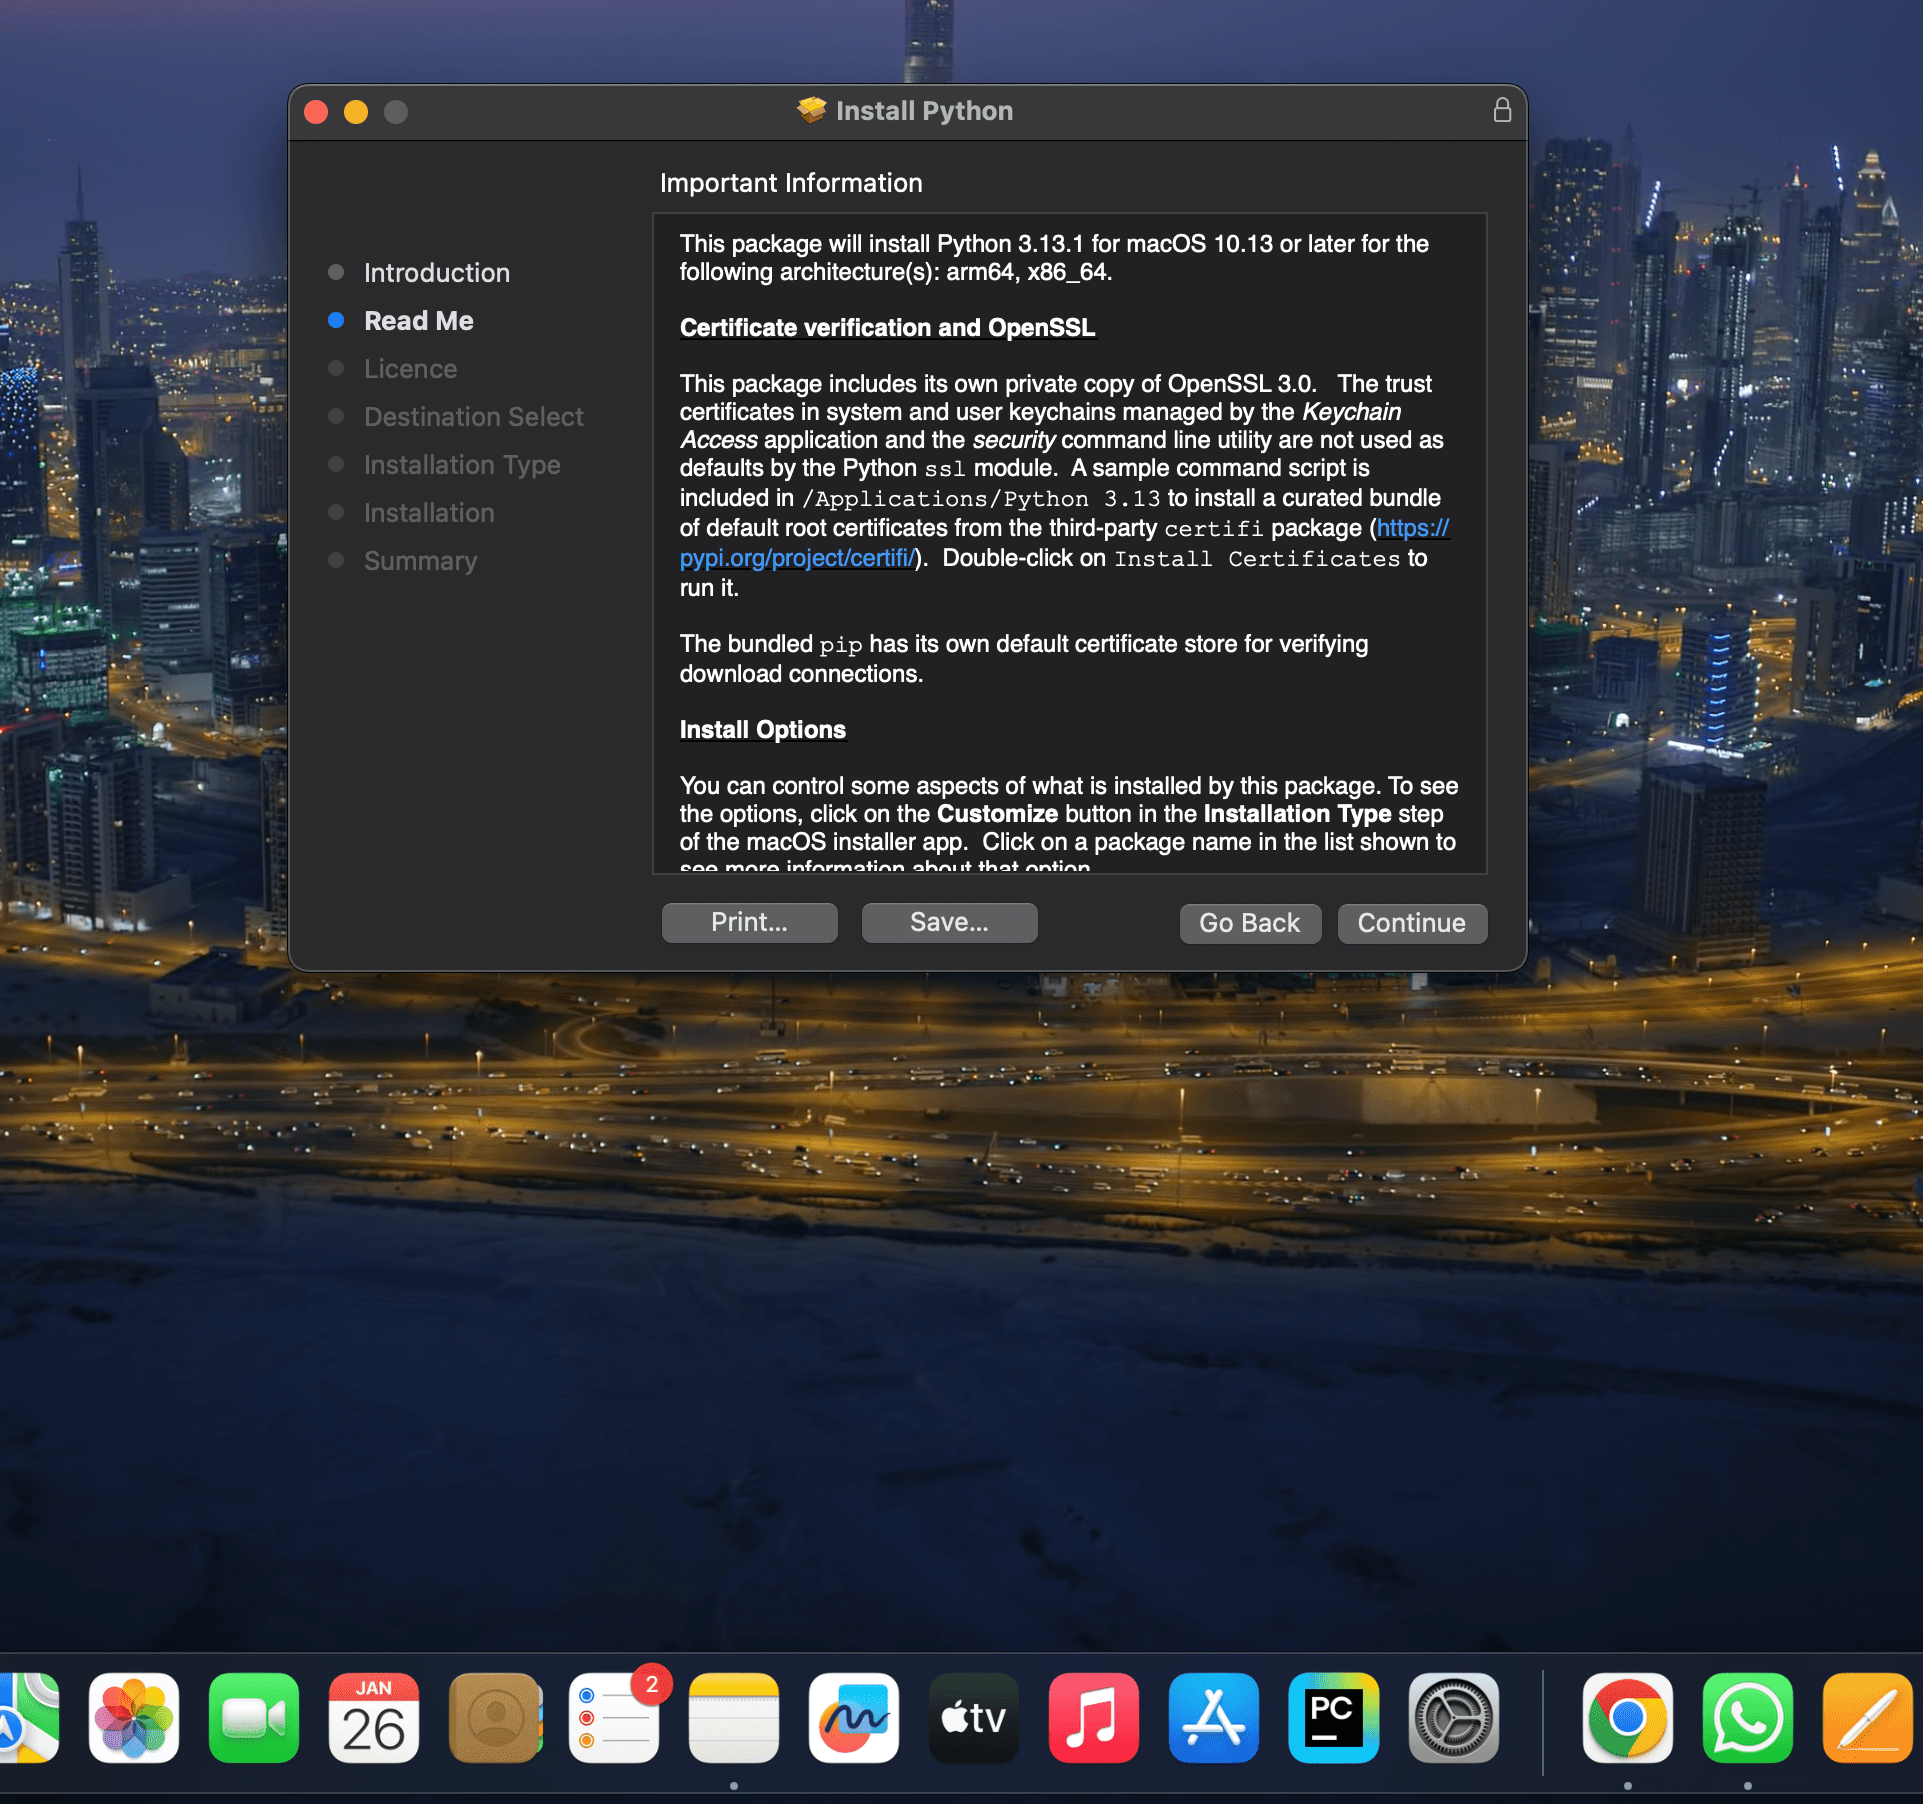The width and height of the screenshot is (1923, 1804).
Task: Select the Installation step in sidebar
Action: [x=429, y=513]
